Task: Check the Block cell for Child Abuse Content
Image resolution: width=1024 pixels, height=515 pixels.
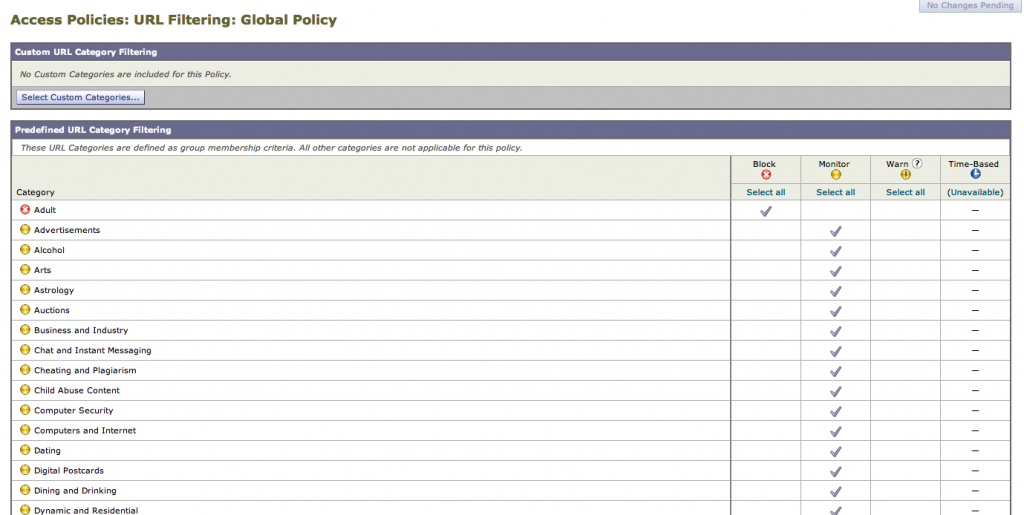Action: (x=766, y=391)
